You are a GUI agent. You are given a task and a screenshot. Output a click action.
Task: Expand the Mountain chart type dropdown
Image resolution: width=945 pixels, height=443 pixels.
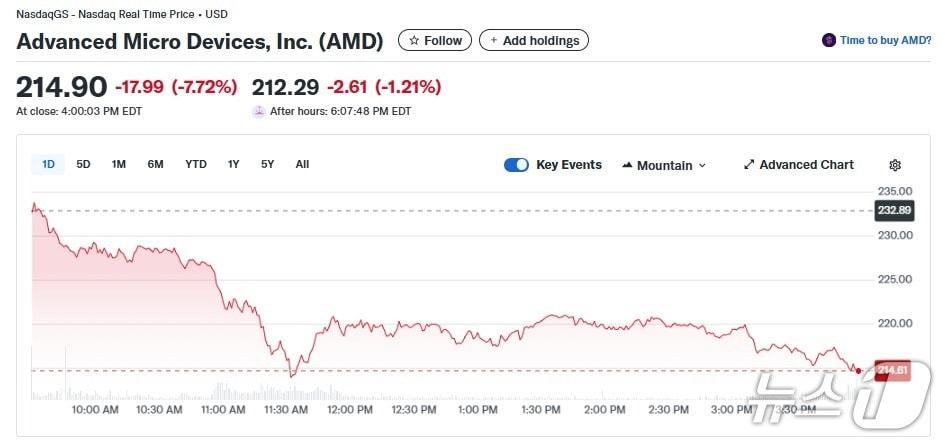(702, 166)
